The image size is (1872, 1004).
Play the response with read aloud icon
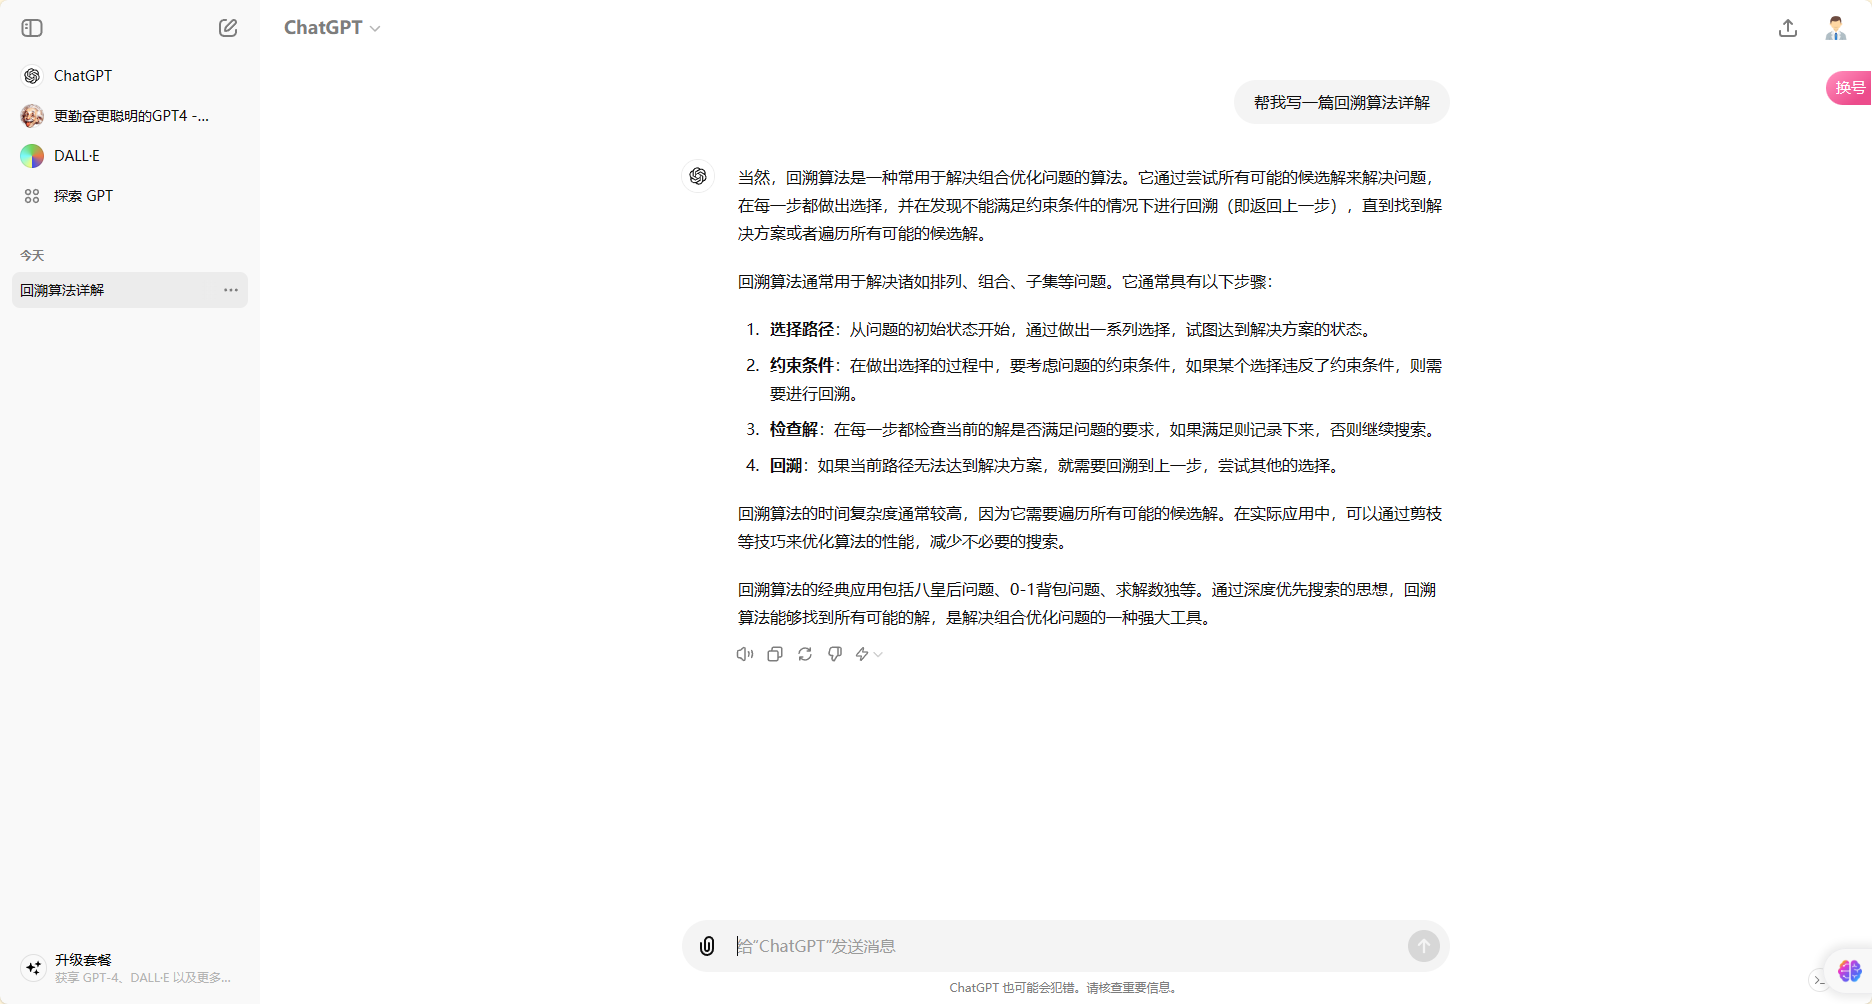click(745, 654)
